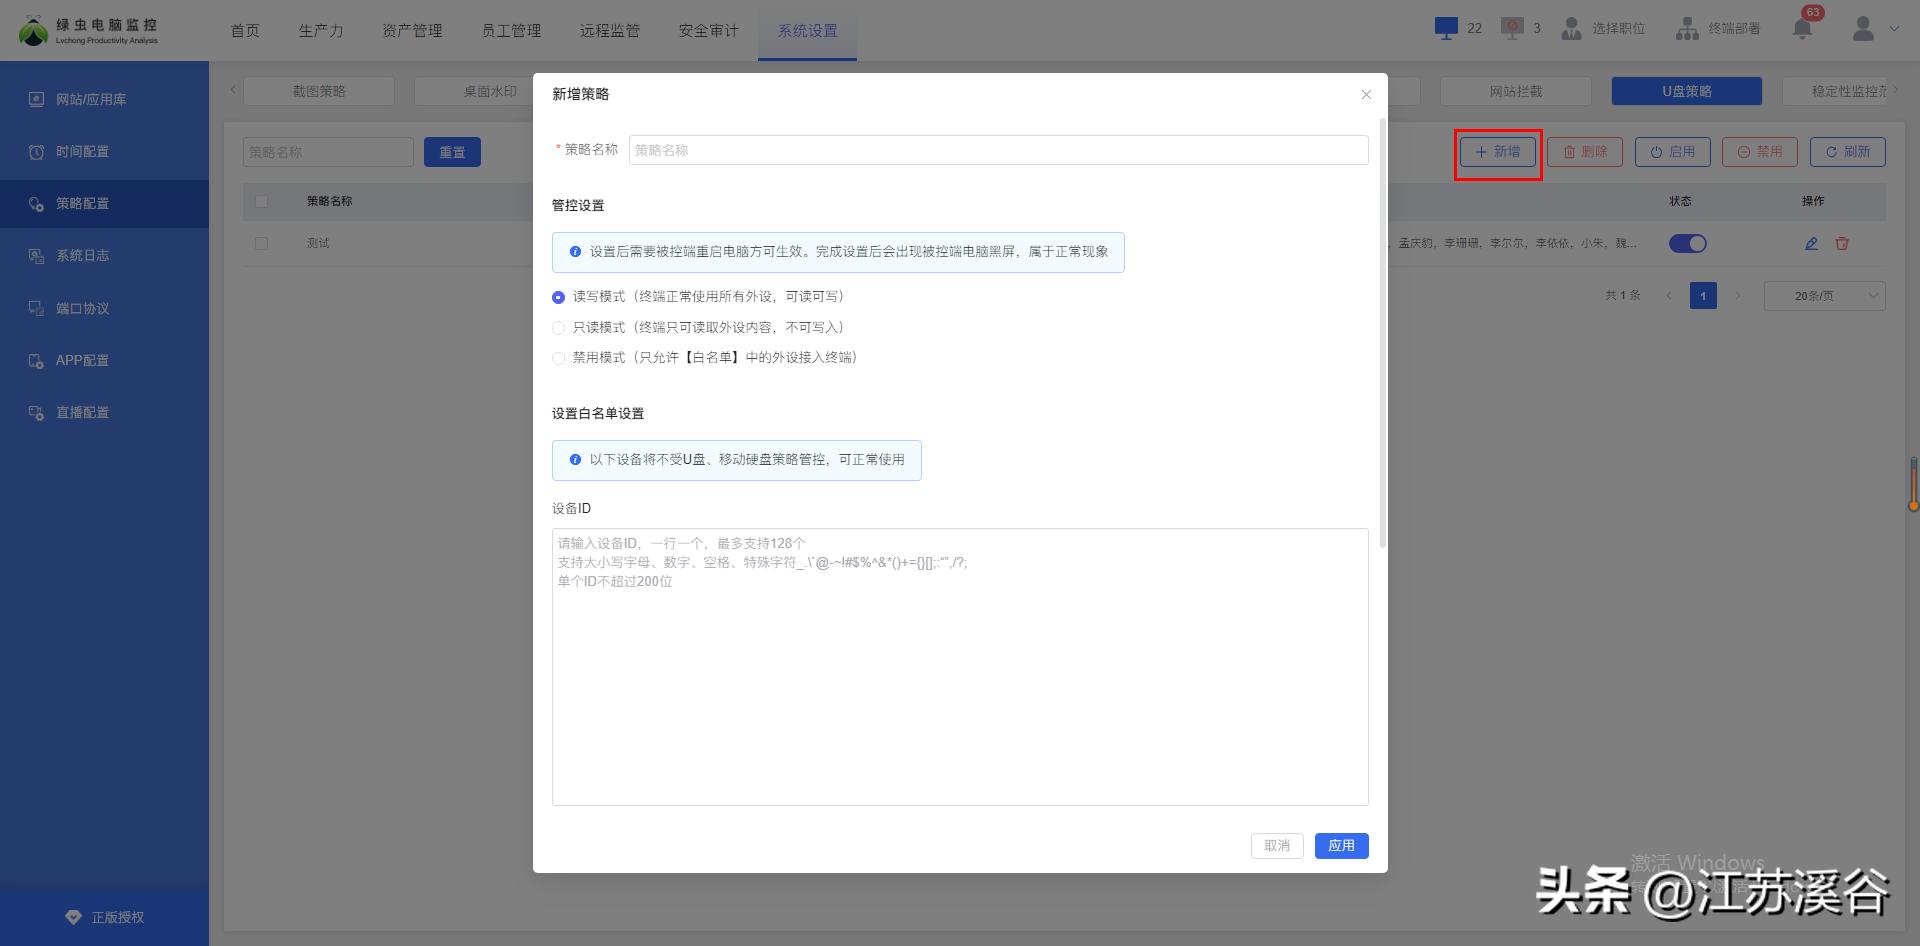The height and width of the screenshot is (946, 1920).
Task: Click the 策略名称 input field
Action: 997,150
